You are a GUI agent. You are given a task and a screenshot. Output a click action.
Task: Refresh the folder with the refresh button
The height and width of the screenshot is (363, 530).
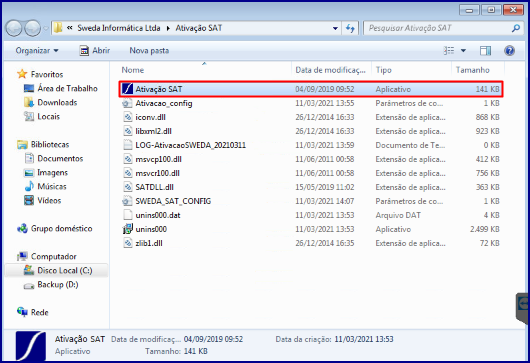coord(350,28)
